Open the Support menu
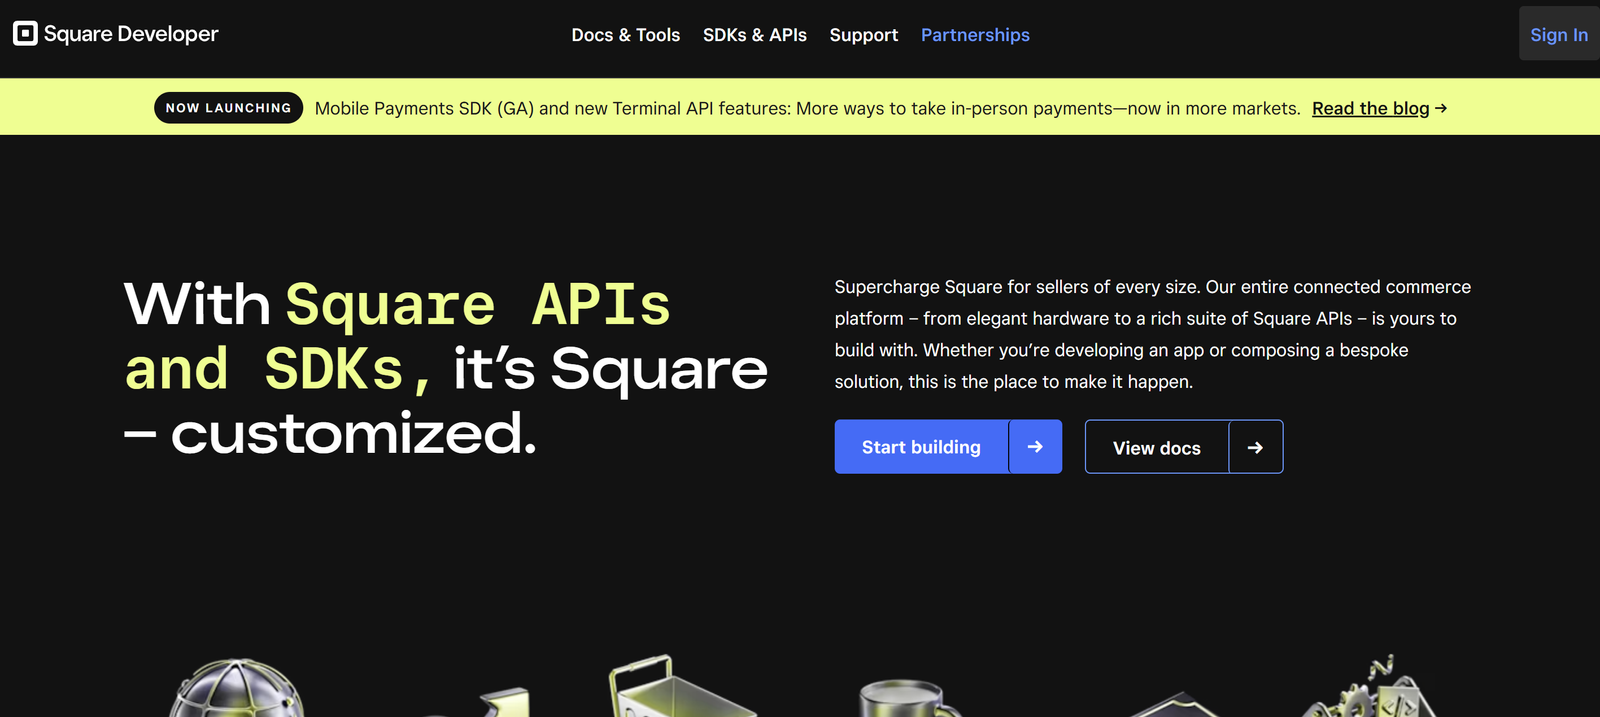 tap(863, 35)
